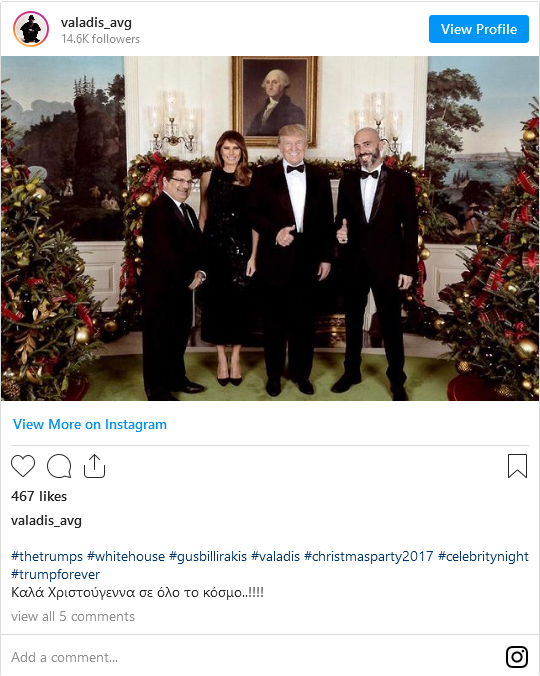This screenshot has height=676, width=540.
Task: Open valadis_avg username above the caption
Action: pyautogui.click(x=46, y=521)
